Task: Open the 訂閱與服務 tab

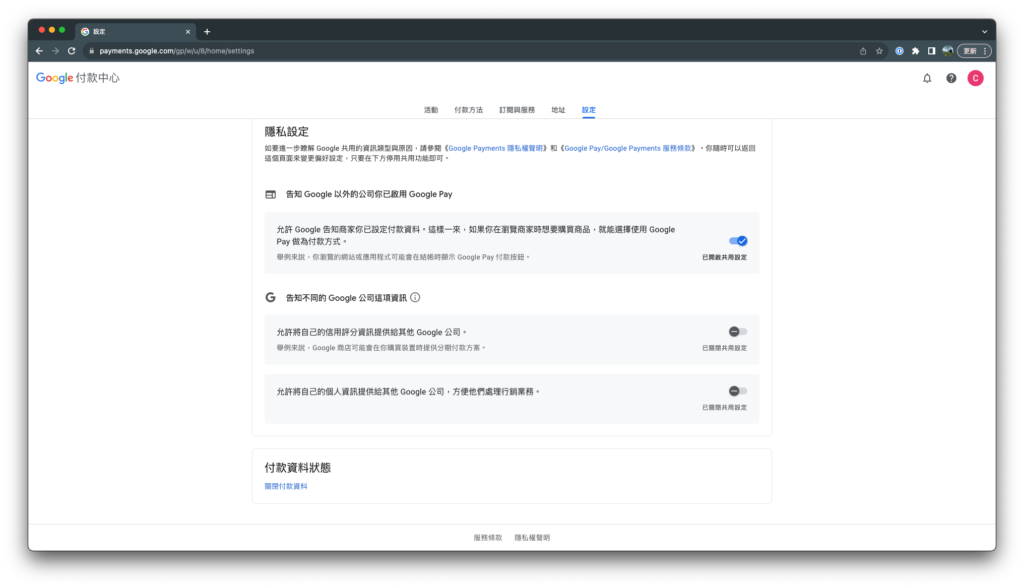Action: [517, 110]
